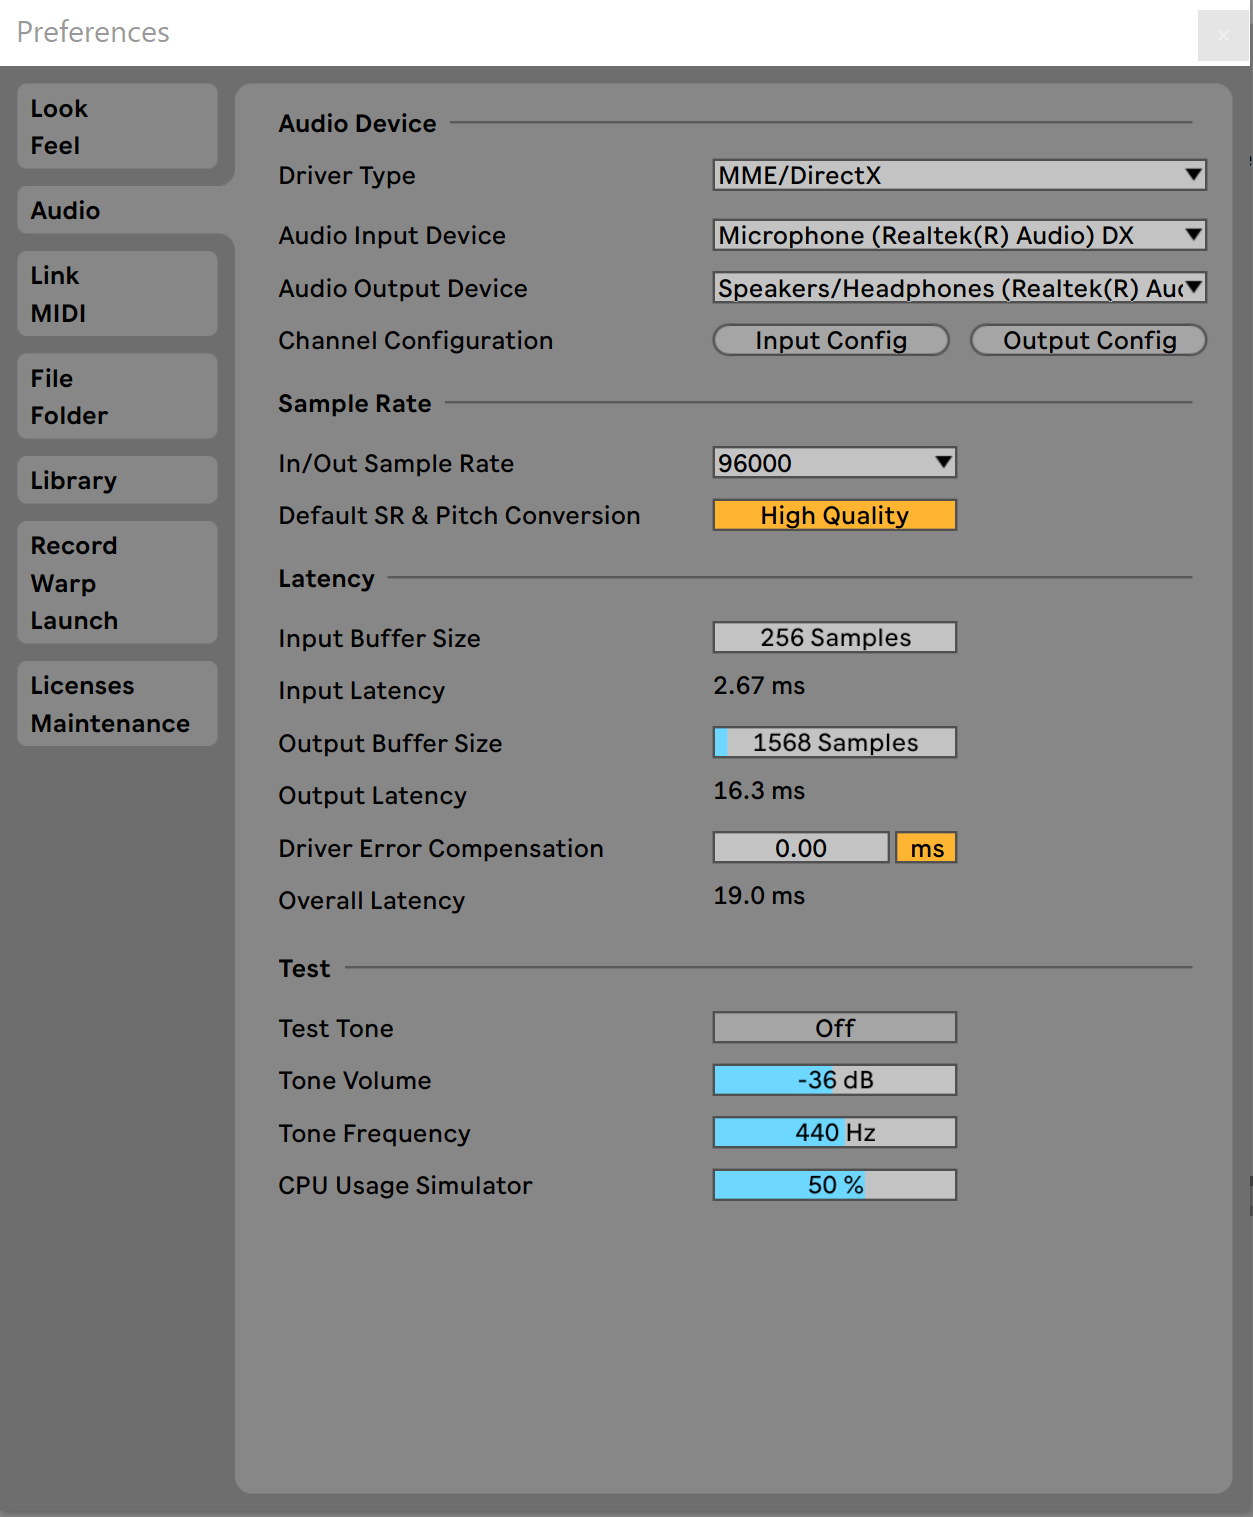Click the Driver Error Compensation 0.00 field

[801, 848]
